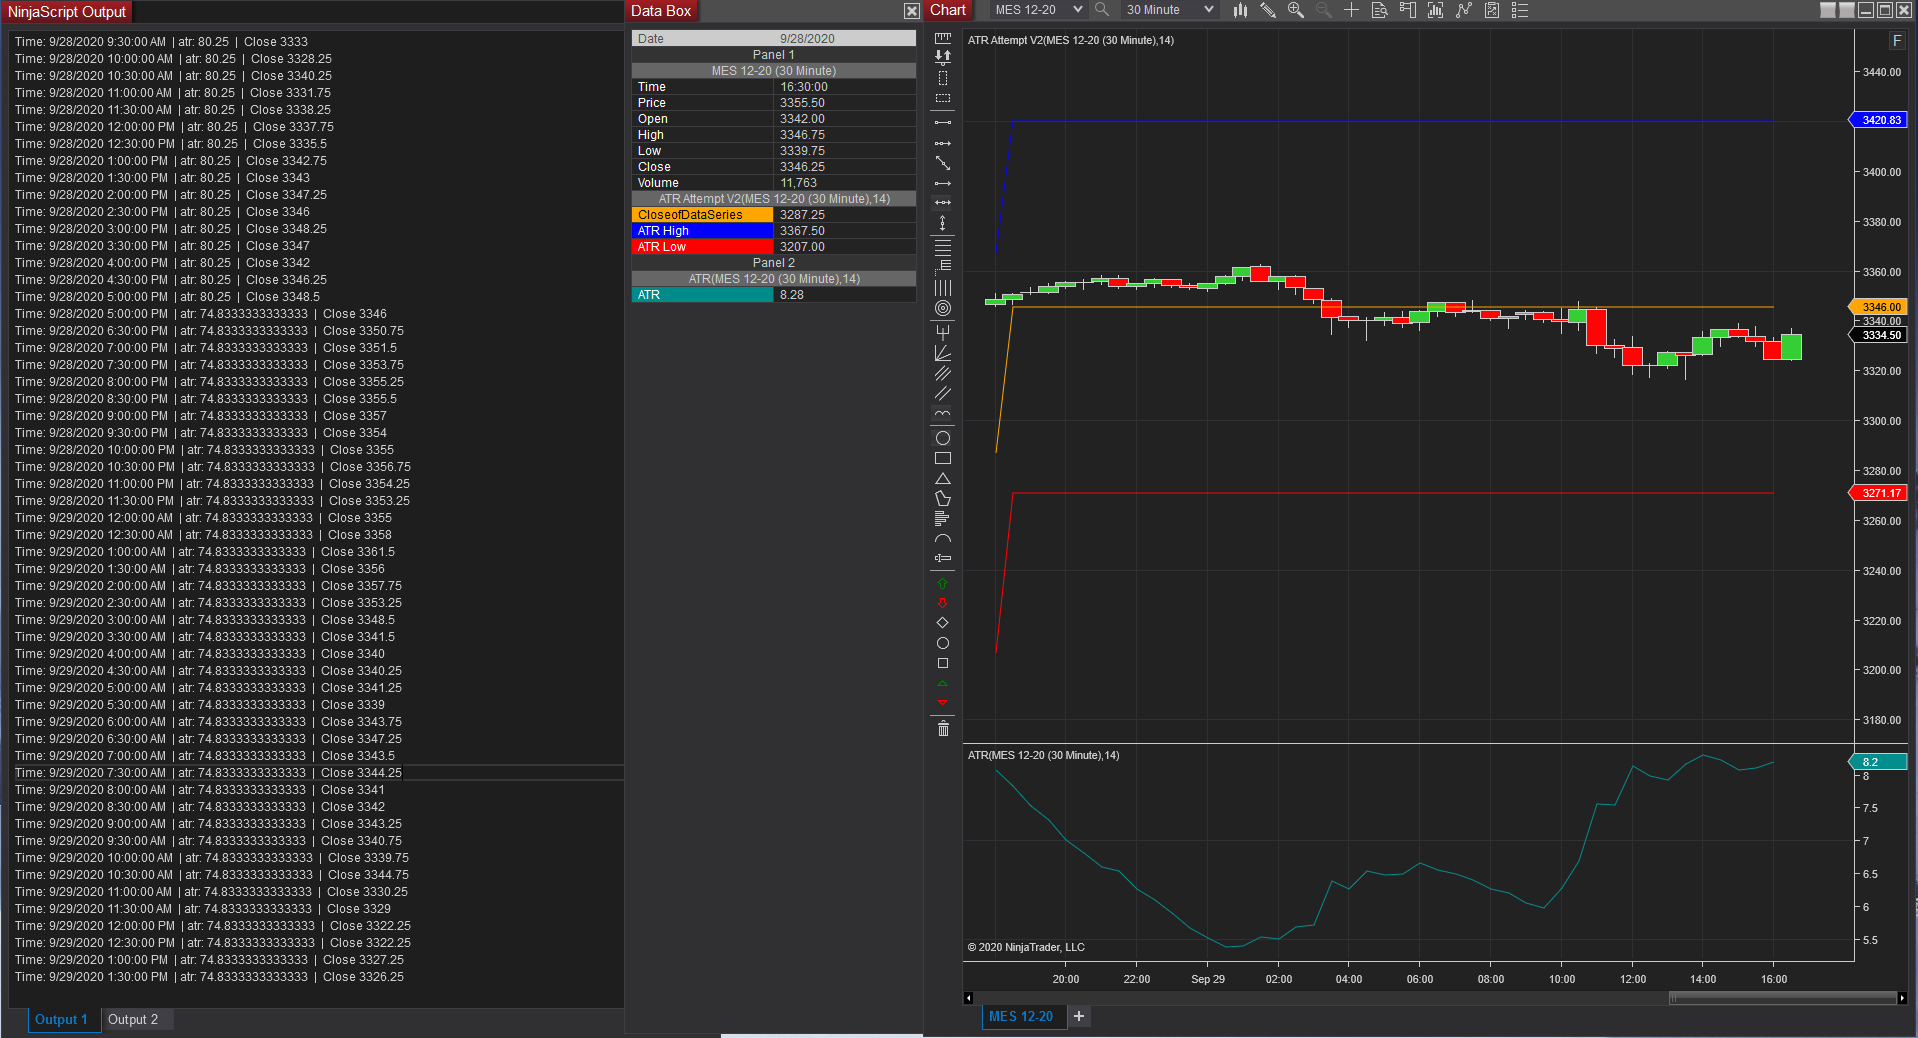Open the chart bar style icon

point(1240,10)
